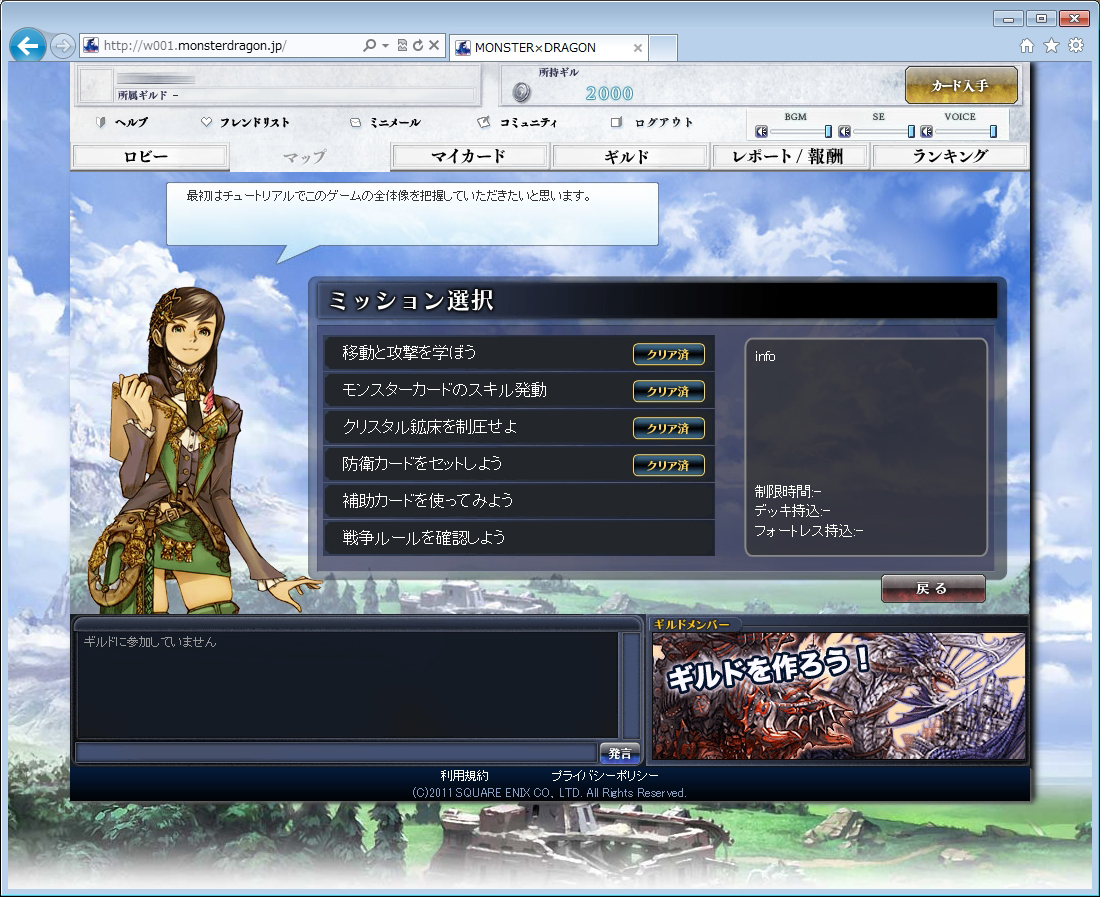The height and width of the screenshot is (897, 1100).
Task: Click the browser forward arrow button
Action: (62, 46)
